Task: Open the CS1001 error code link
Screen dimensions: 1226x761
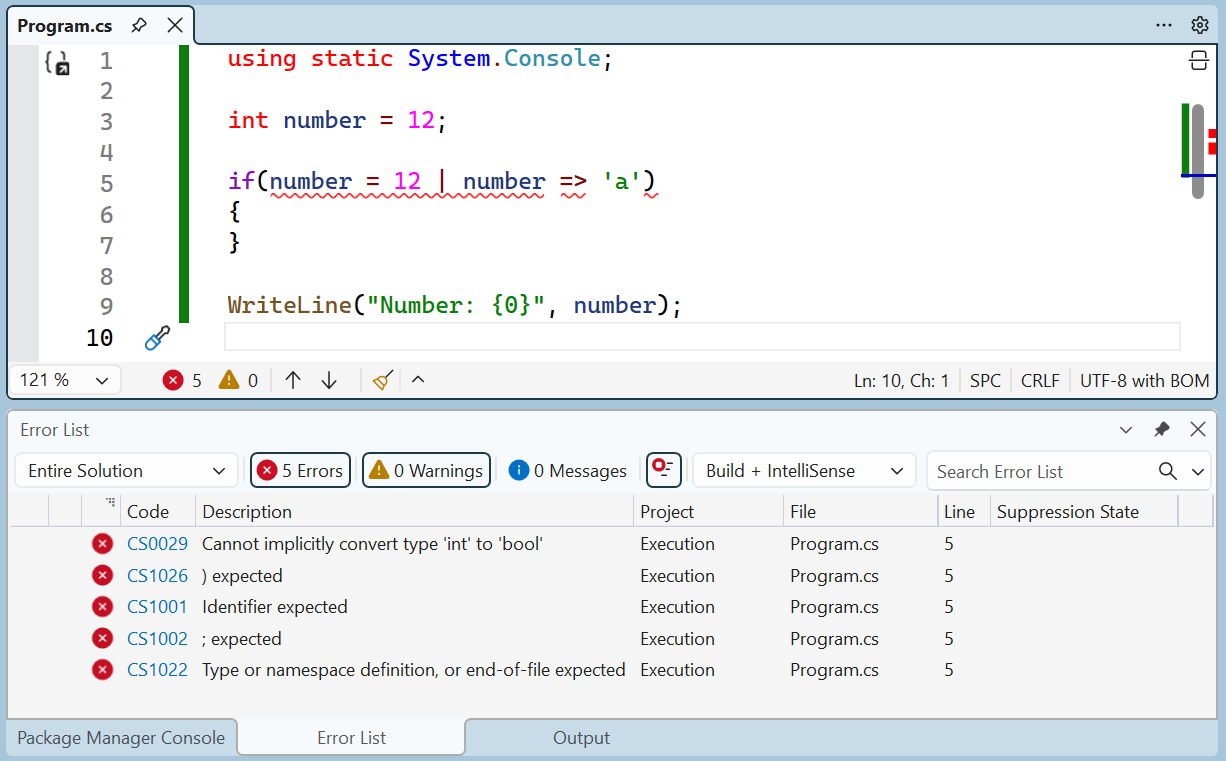Action: pos(157,607)
